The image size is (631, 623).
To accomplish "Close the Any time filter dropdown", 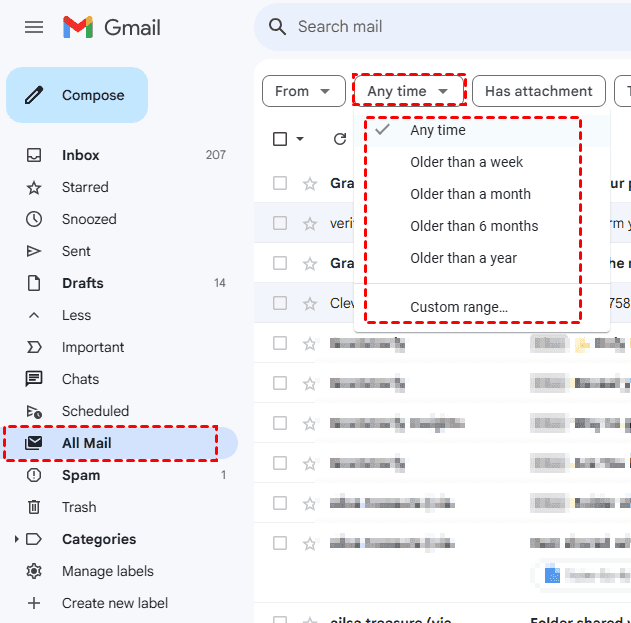I will [x=409, y=91].
